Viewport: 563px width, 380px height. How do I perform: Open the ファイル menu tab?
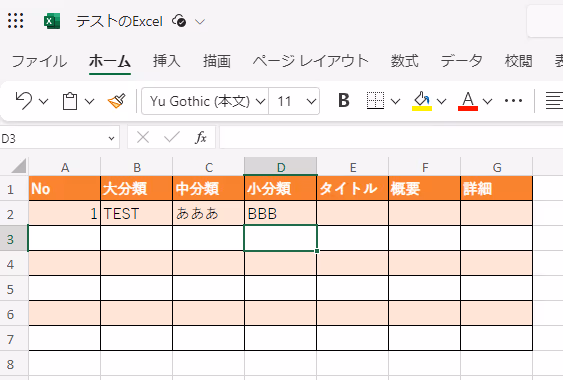pyautogui.click(x=39, y=61)
